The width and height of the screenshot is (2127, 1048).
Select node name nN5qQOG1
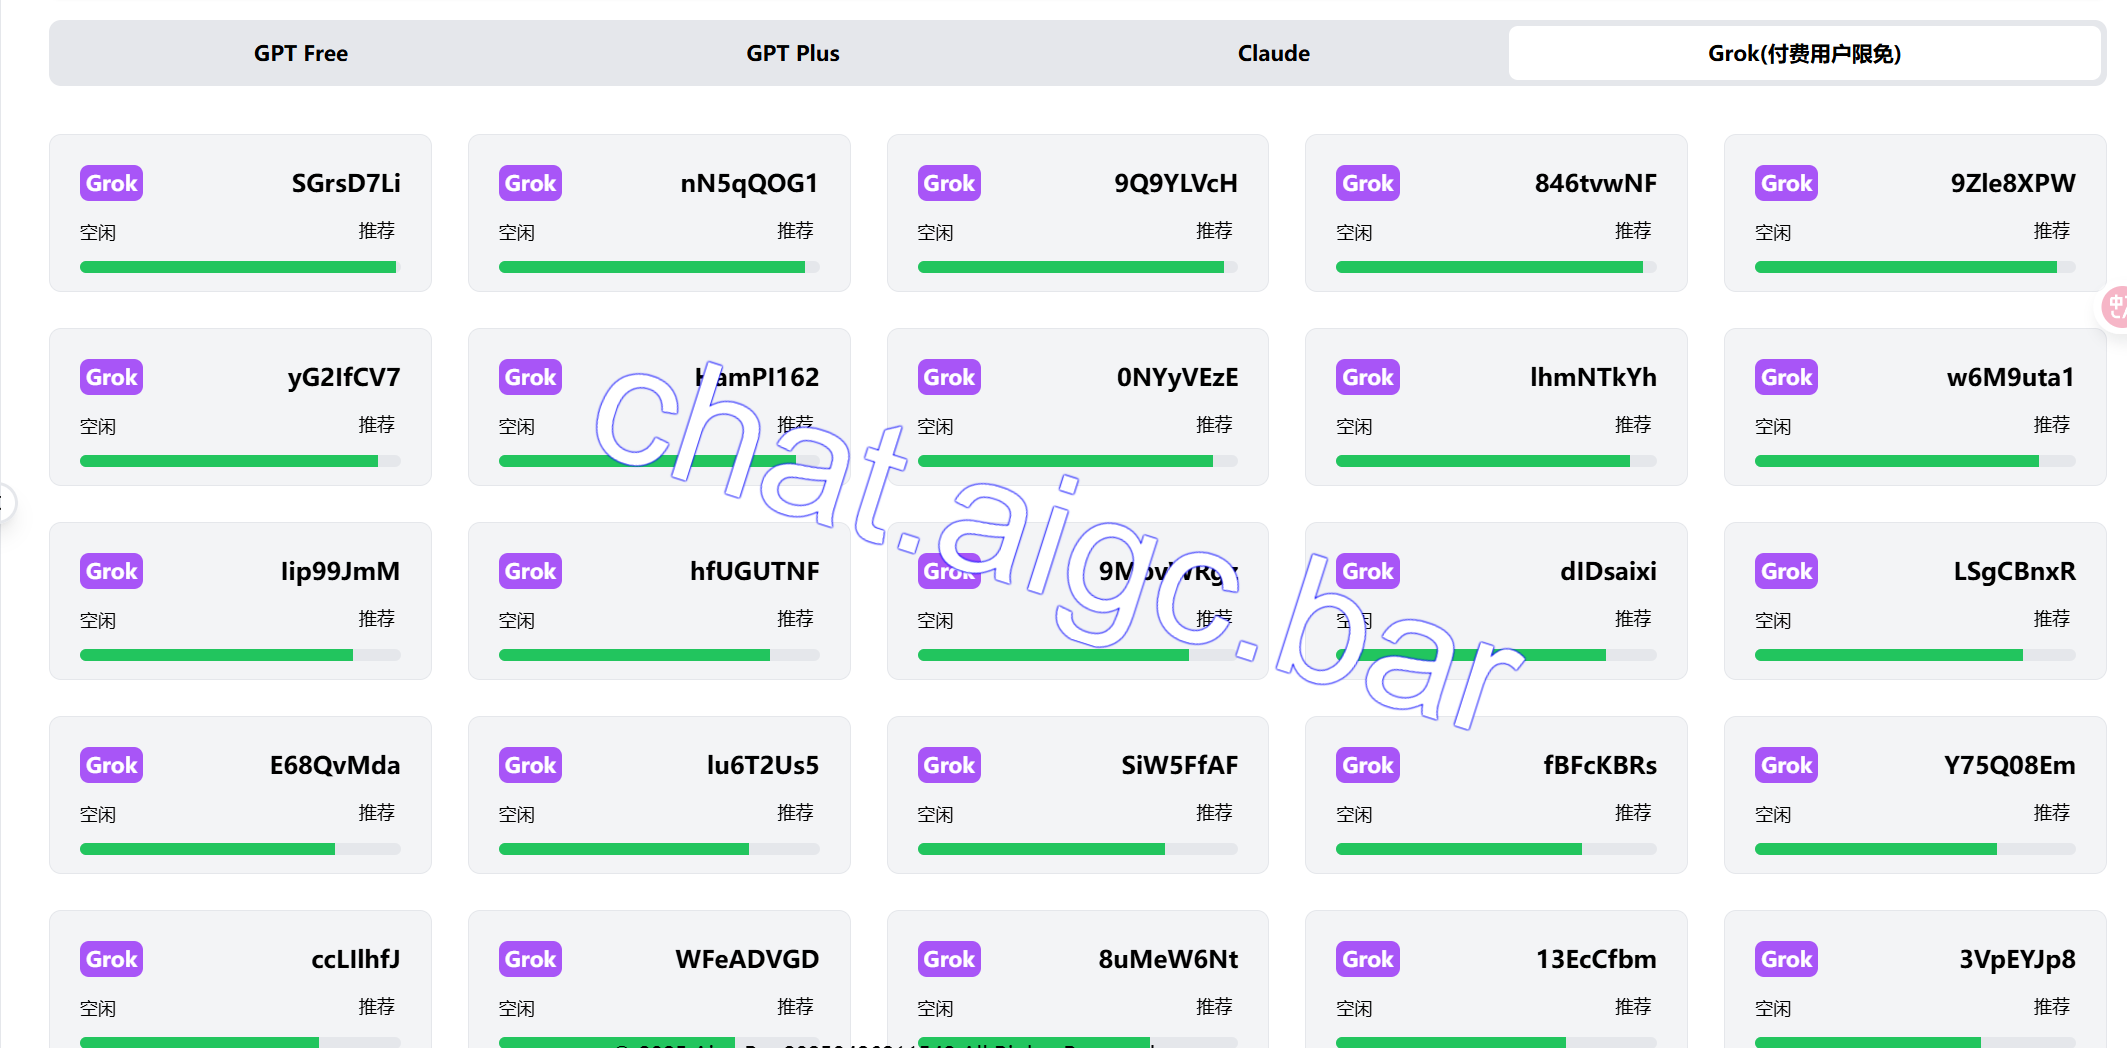749,183
